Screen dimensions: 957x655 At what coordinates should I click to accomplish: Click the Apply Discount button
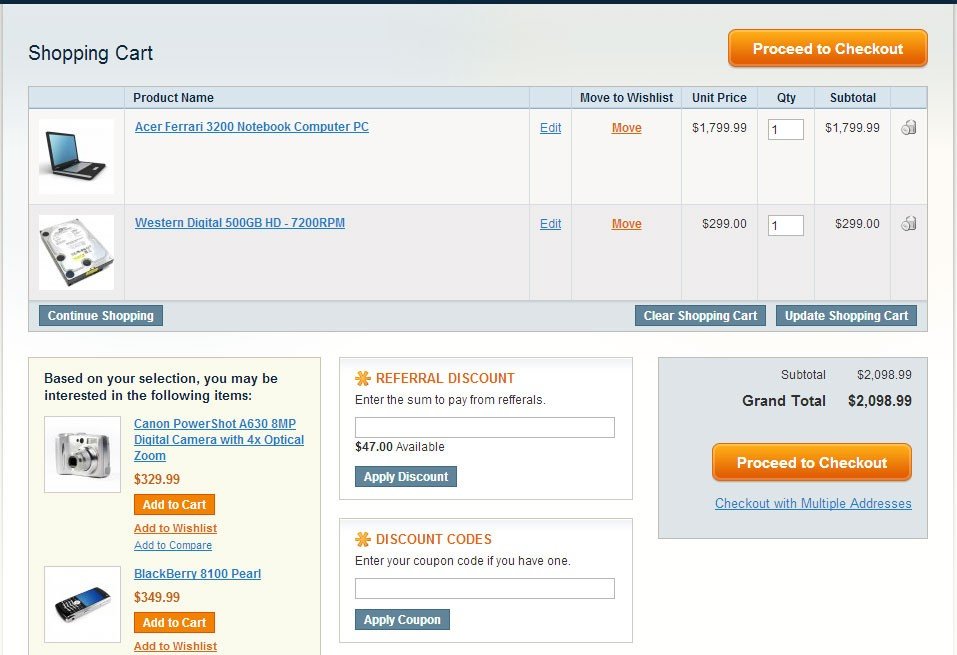click(x=406, y=476)
